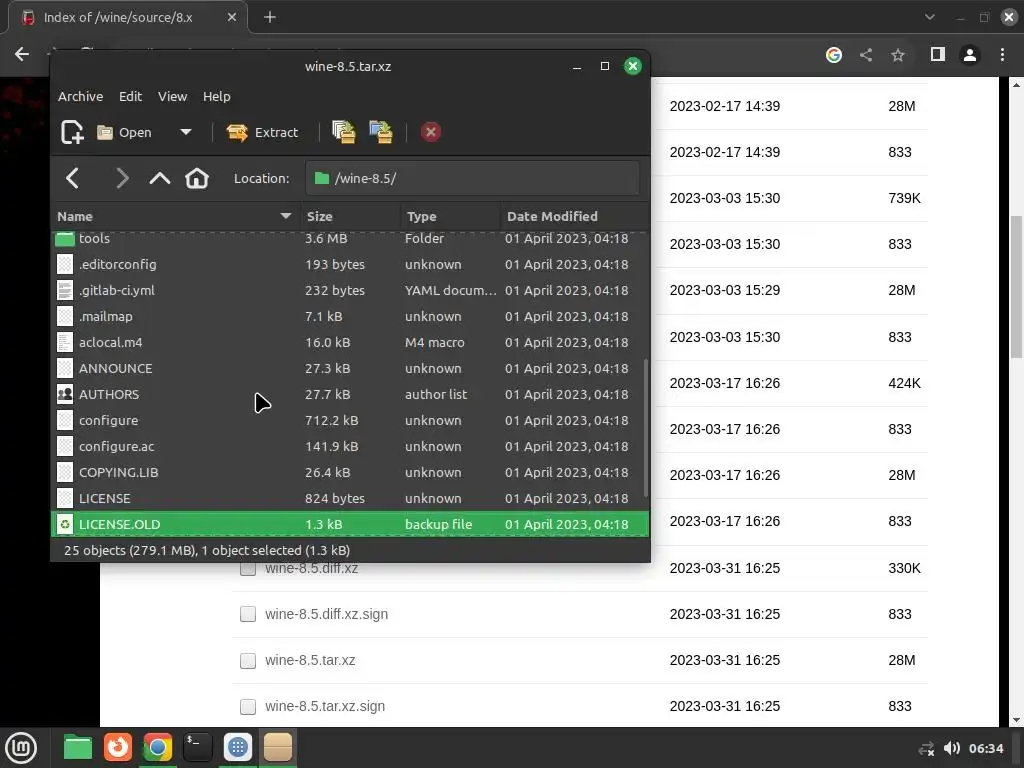Tick checkbox next to wine-8.5.diff.xz.sign
This screenshot has width=1024, height=768.
point(248,614)
